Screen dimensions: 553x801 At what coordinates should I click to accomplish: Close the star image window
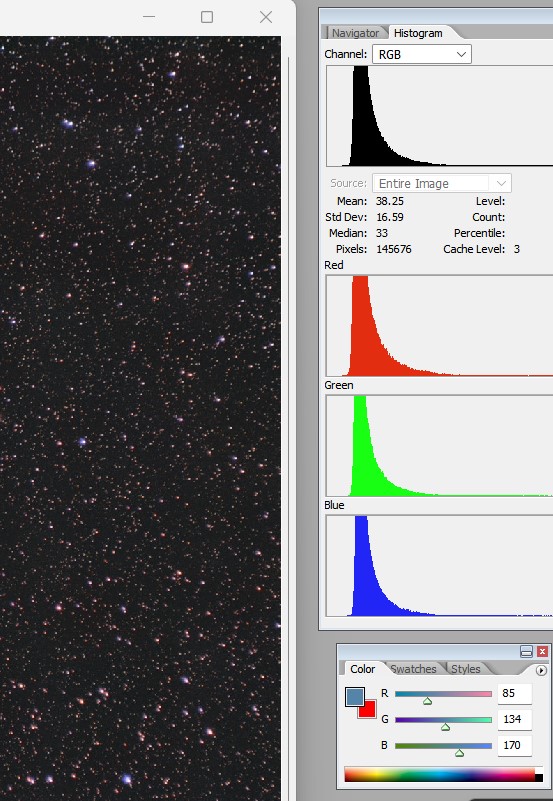coord(266,17)
